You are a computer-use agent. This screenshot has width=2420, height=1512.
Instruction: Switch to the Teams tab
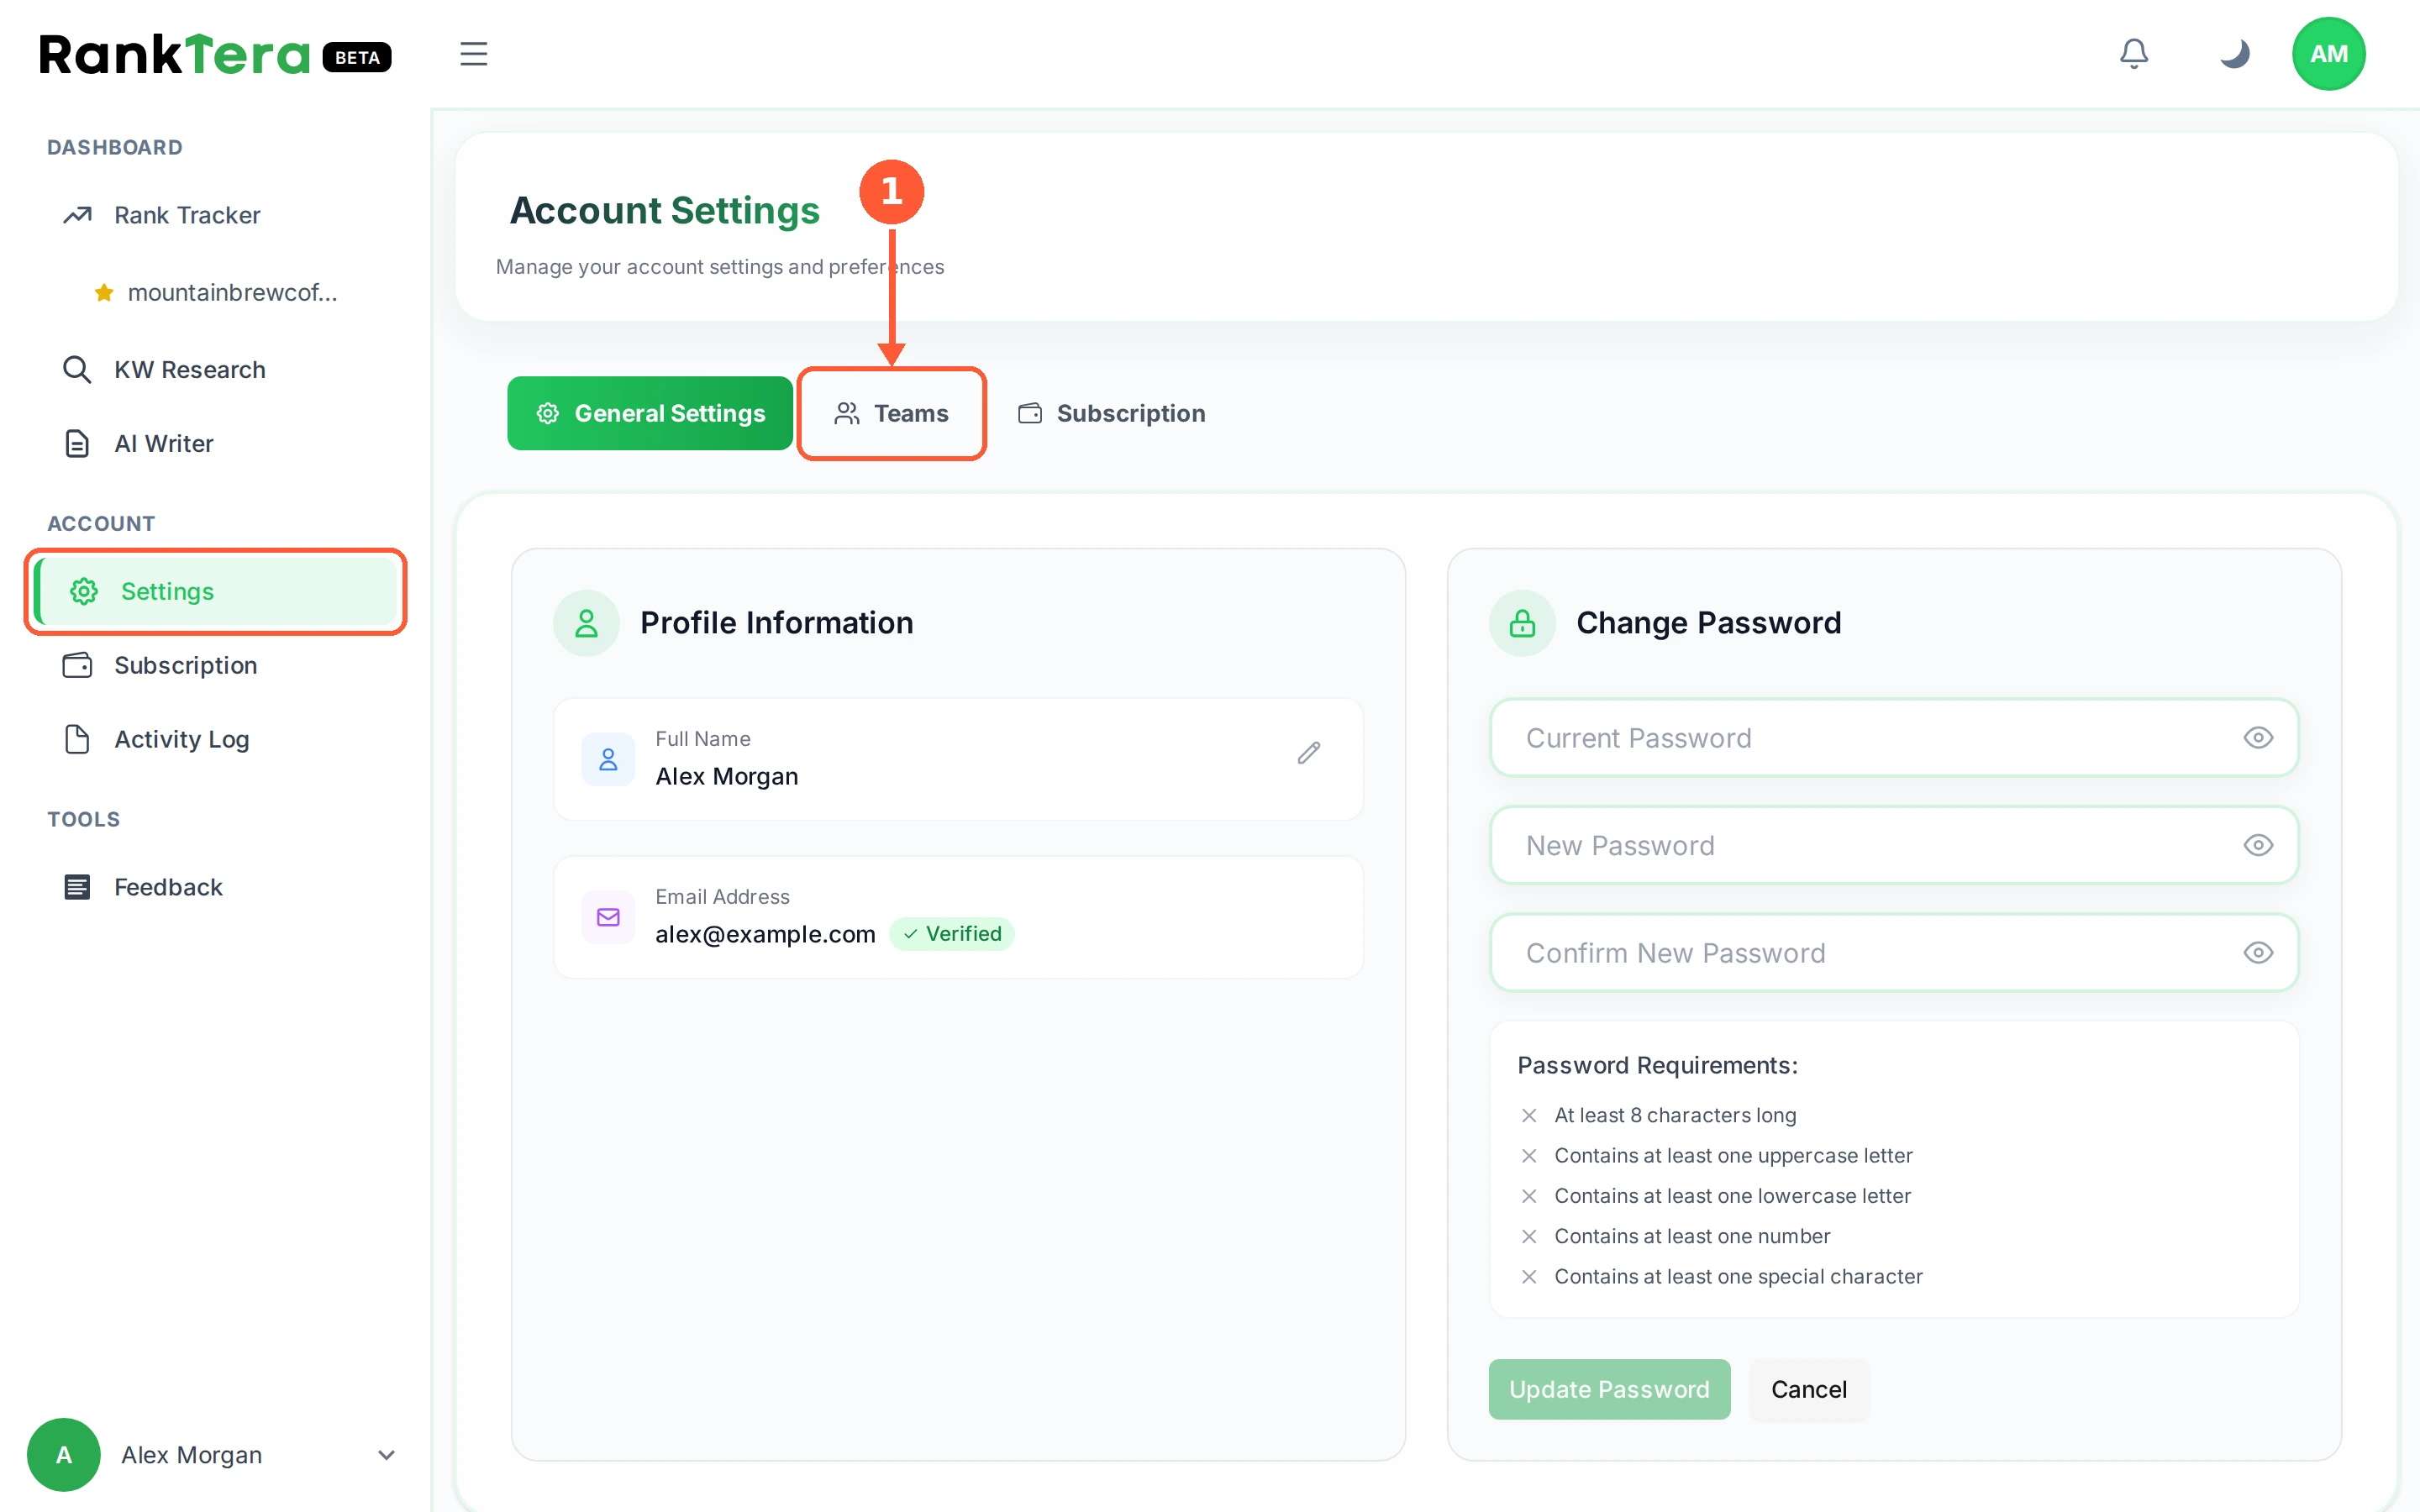(x=891, y=413)
